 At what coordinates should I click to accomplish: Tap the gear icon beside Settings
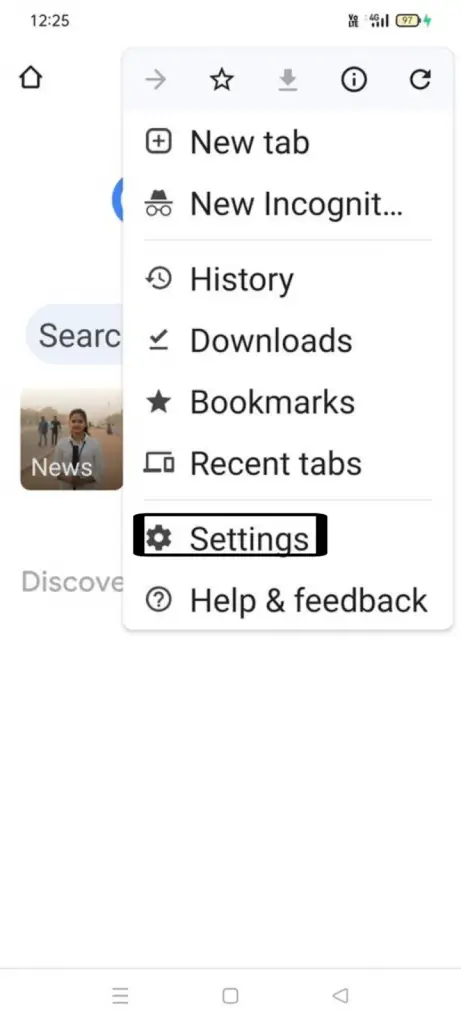(x=158, y=538)
